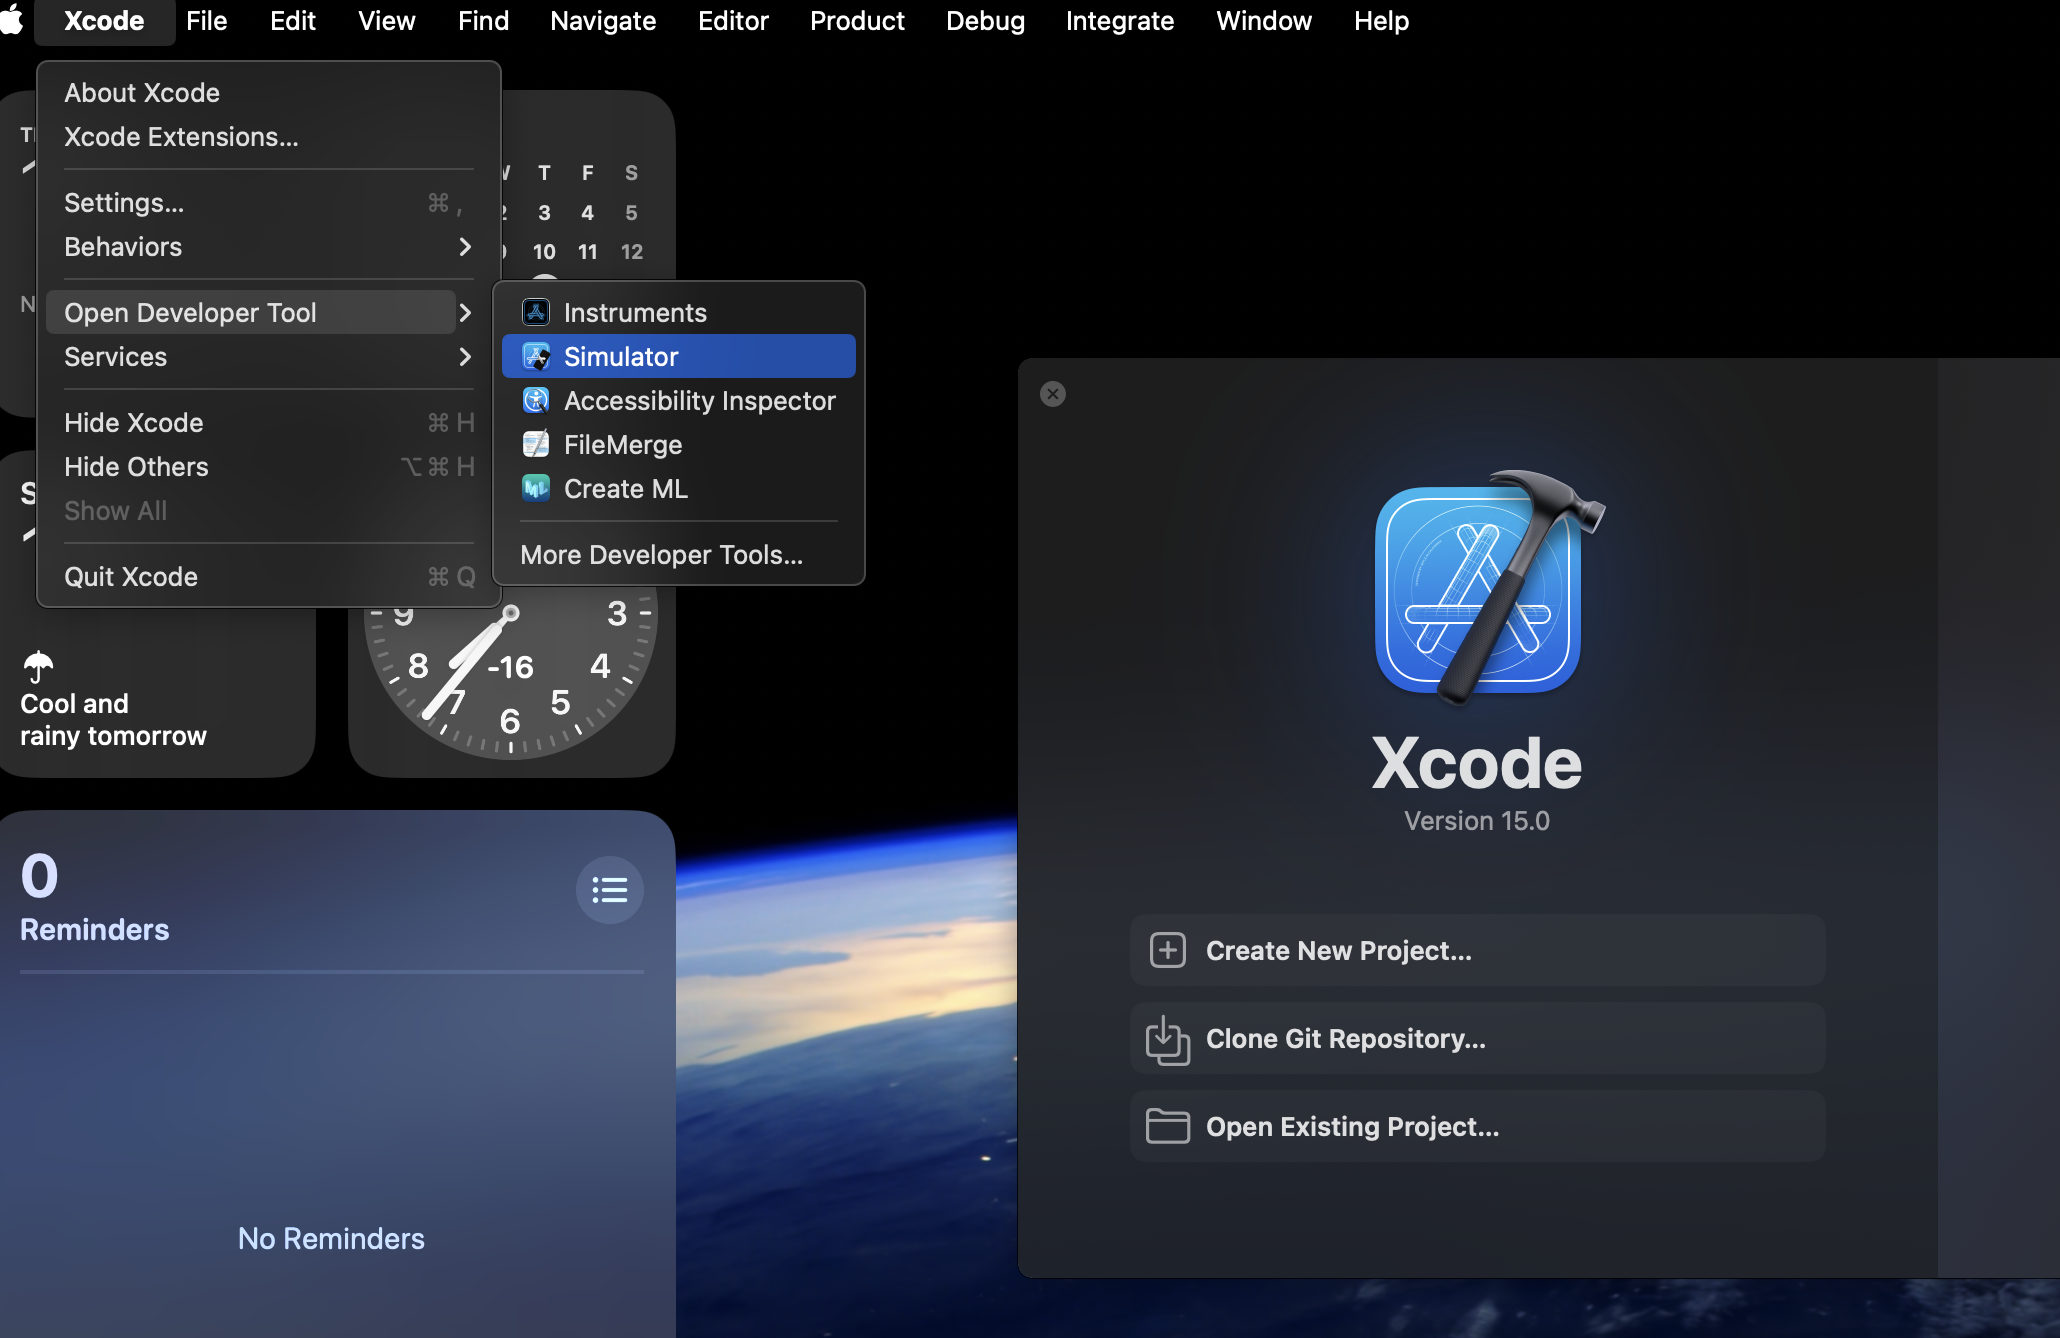Screen dimensions: 2060x1338
Task: Launch Simulator from the submenu
Action: click(679, 356)
